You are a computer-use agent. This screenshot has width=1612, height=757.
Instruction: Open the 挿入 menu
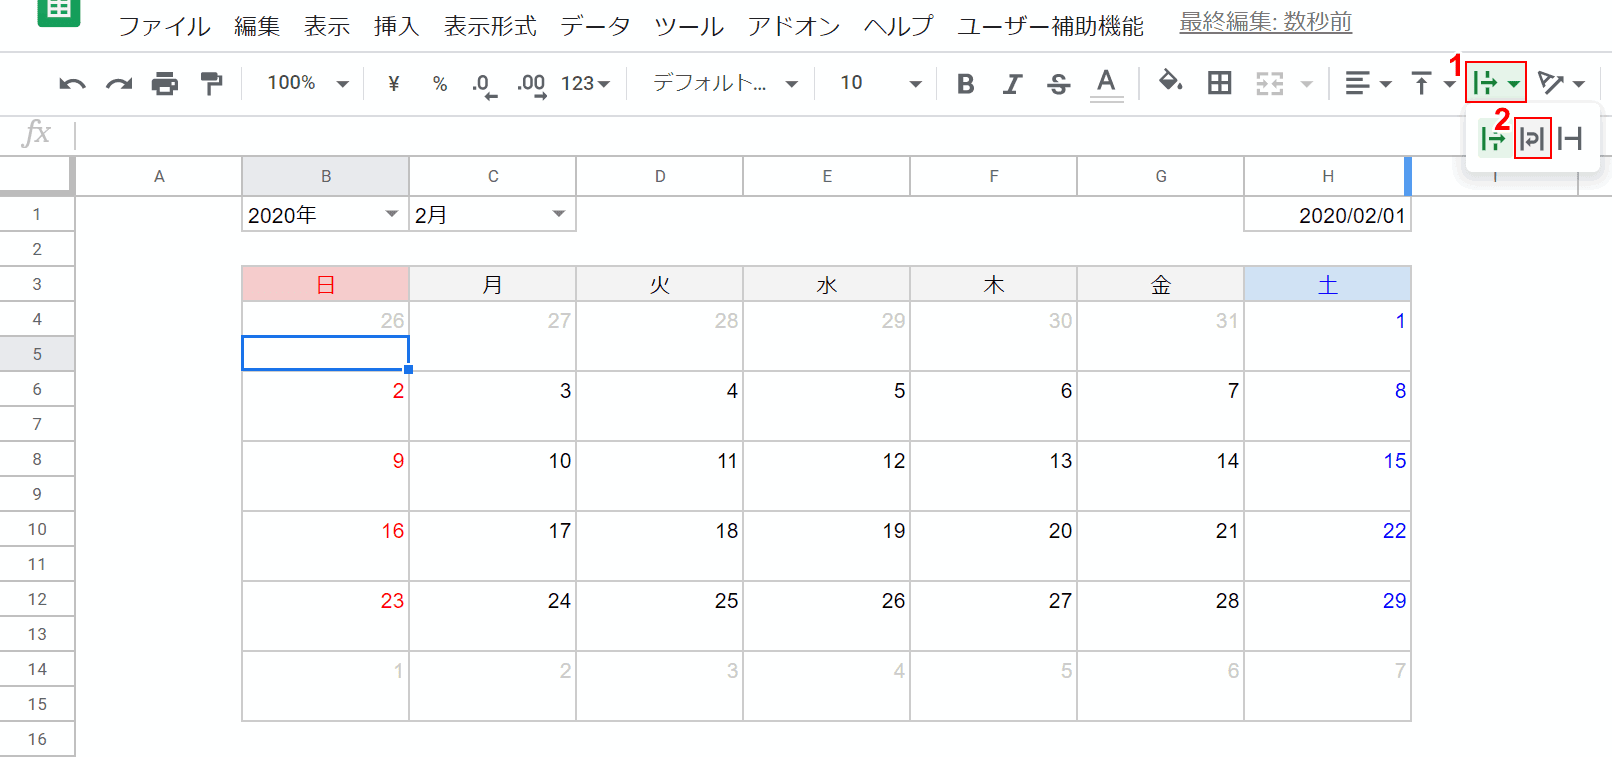pyautogui.click(x=397, y=27)
